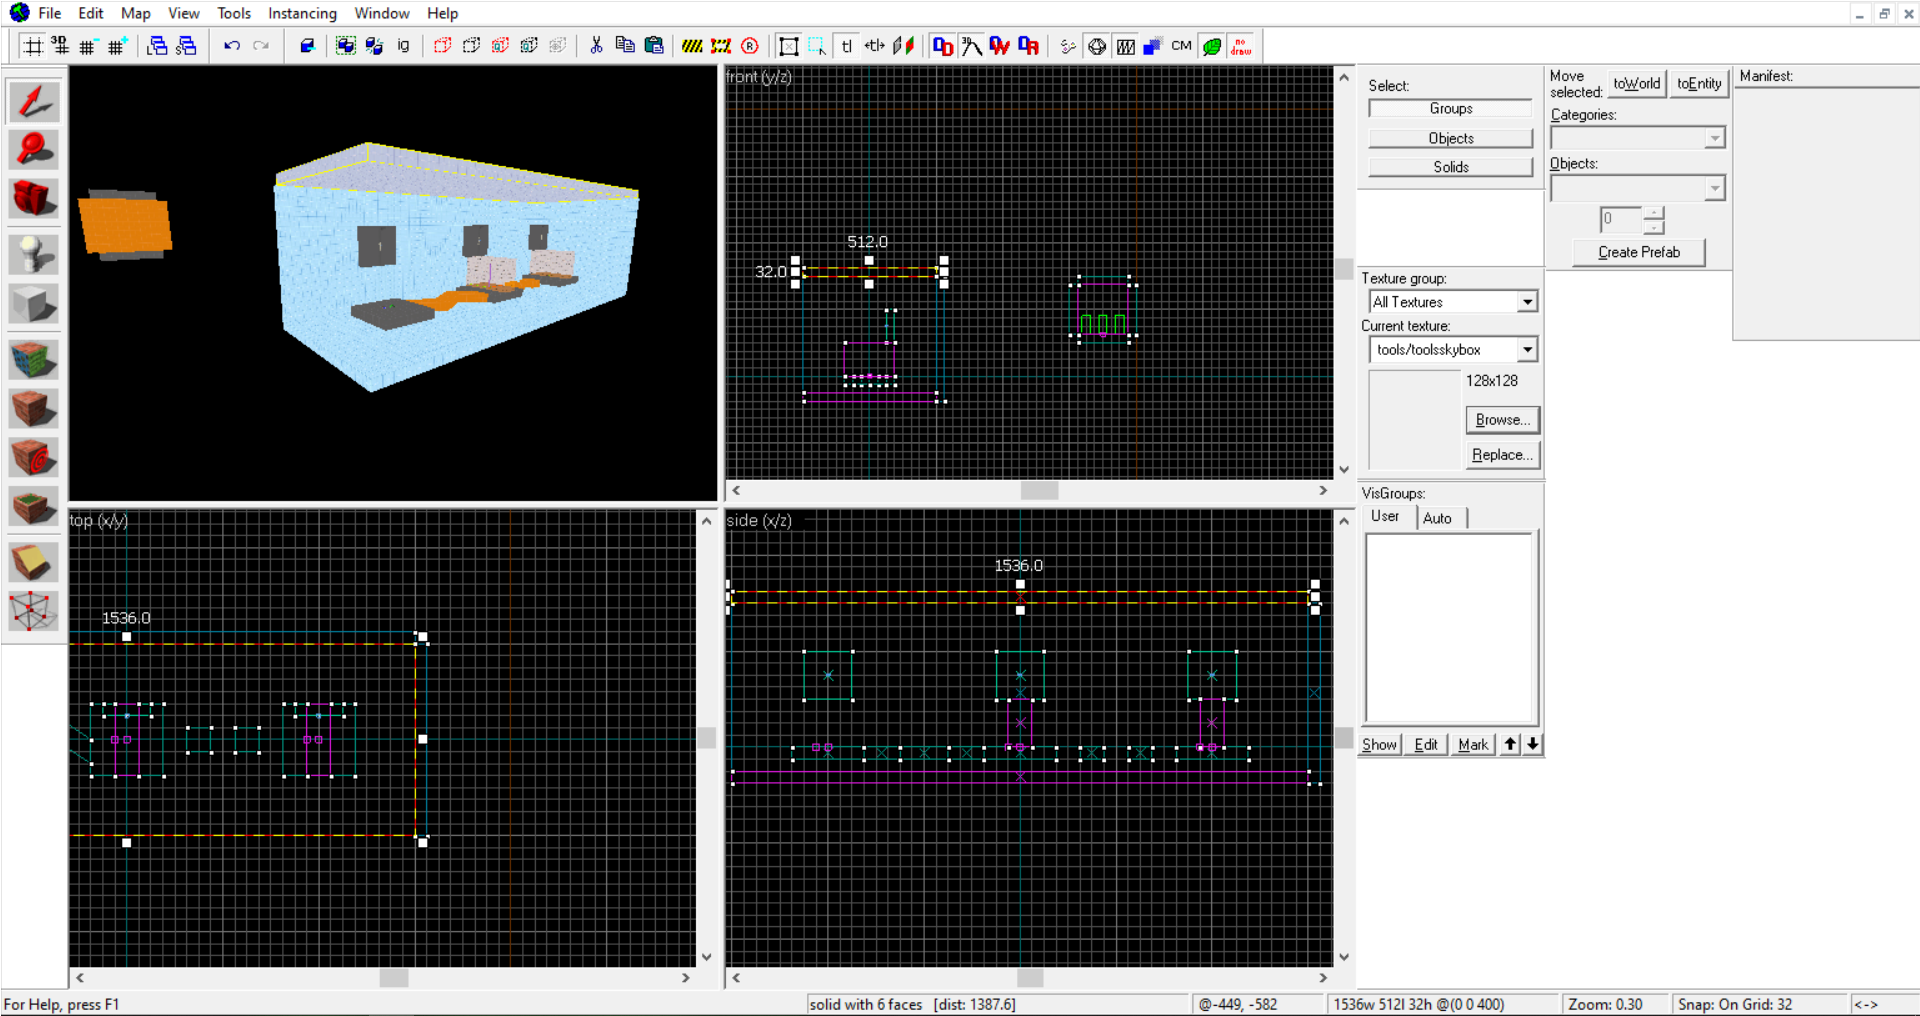Click the front (y/z) view scroll-down arrow
The height and width of the screenshot is (1016, 1920).
[x=1344, y=470]
